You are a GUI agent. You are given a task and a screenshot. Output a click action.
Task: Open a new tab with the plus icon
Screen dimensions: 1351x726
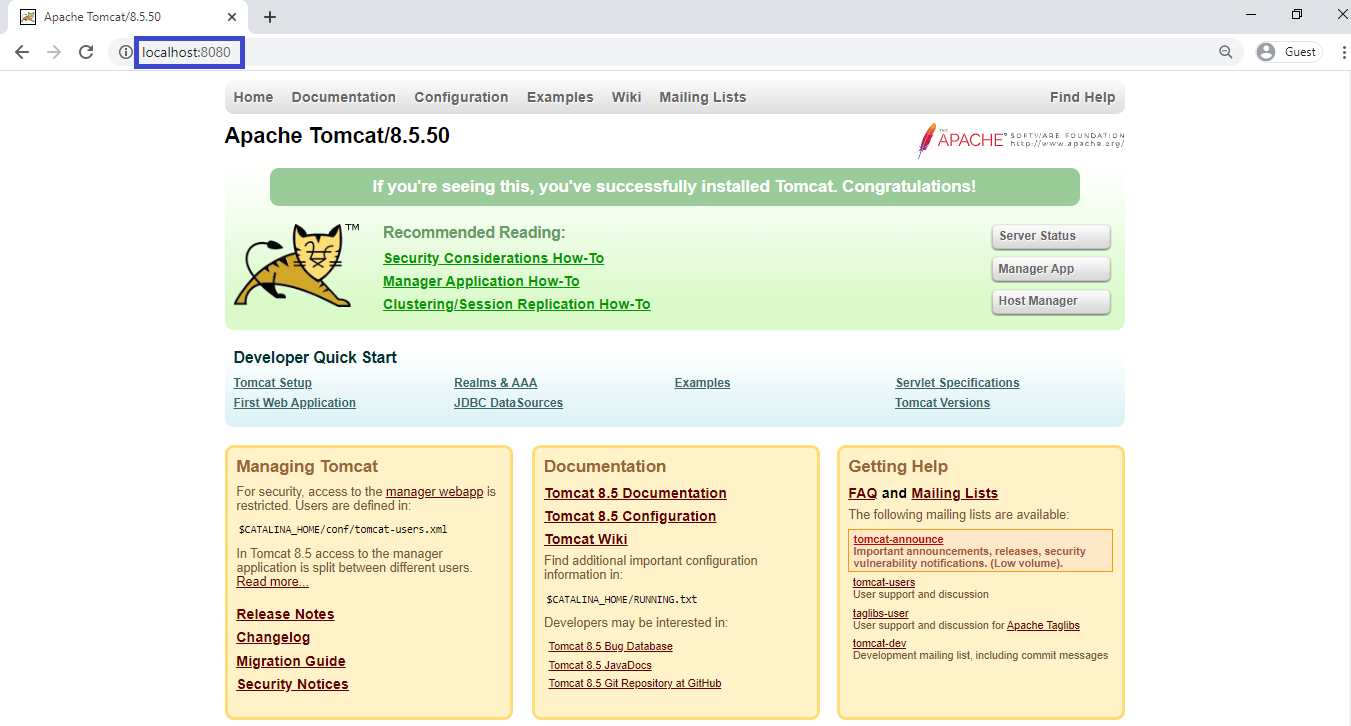point(270,17)
